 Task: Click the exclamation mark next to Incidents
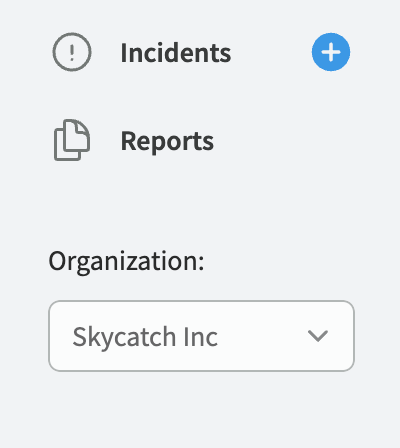pos(72,52)
